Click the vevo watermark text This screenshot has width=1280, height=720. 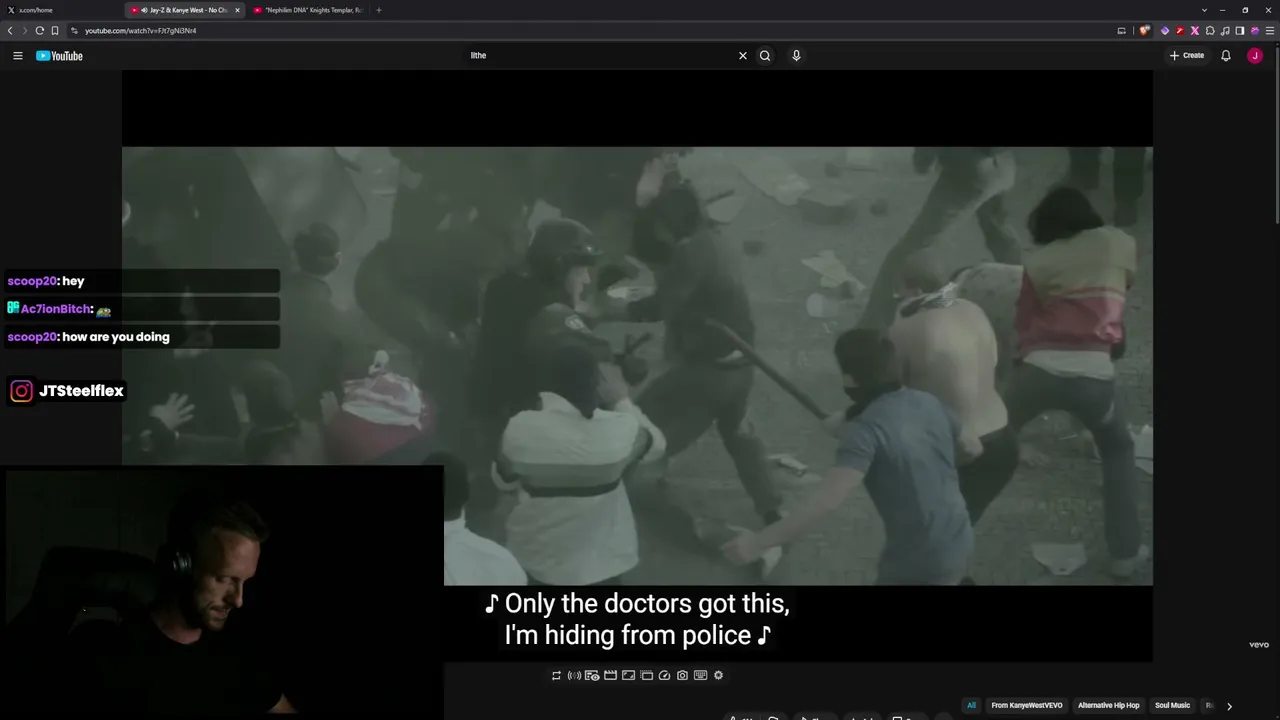click(x=1259, y=645)
